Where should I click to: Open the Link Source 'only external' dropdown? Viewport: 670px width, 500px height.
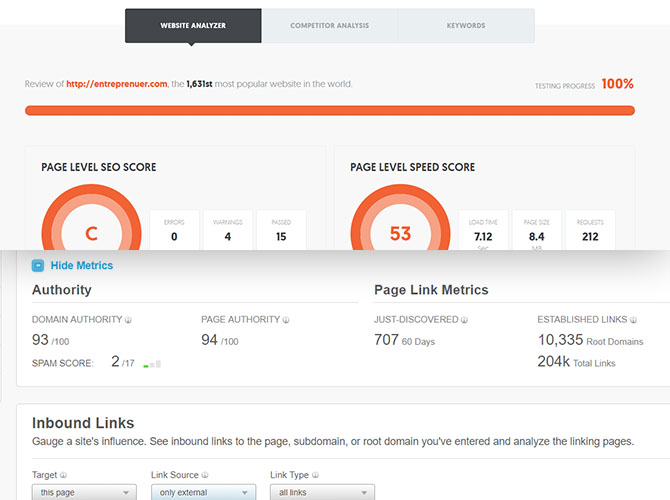(203, 492)
